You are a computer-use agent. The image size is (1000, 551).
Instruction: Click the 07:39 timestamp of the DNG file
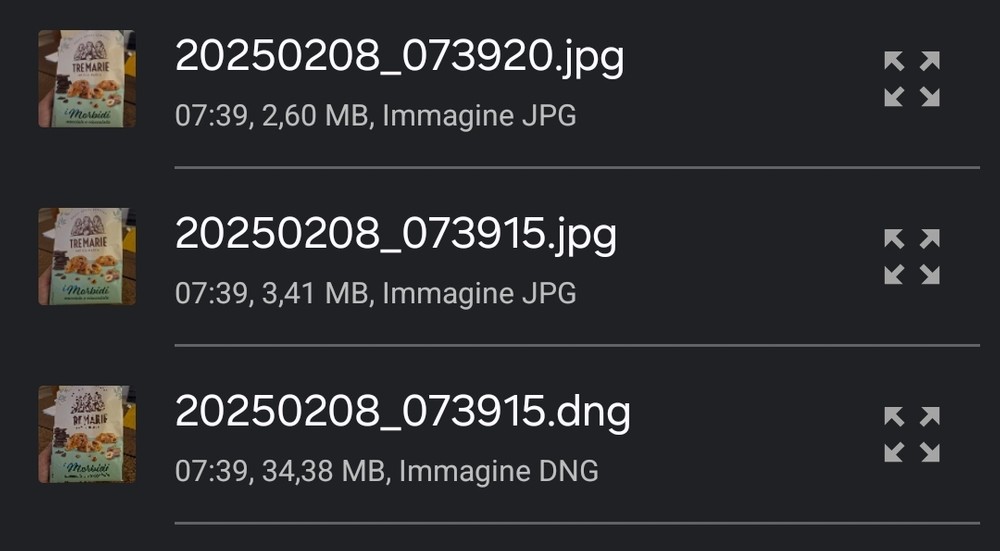pyautogui.click(x=212, y=472)
